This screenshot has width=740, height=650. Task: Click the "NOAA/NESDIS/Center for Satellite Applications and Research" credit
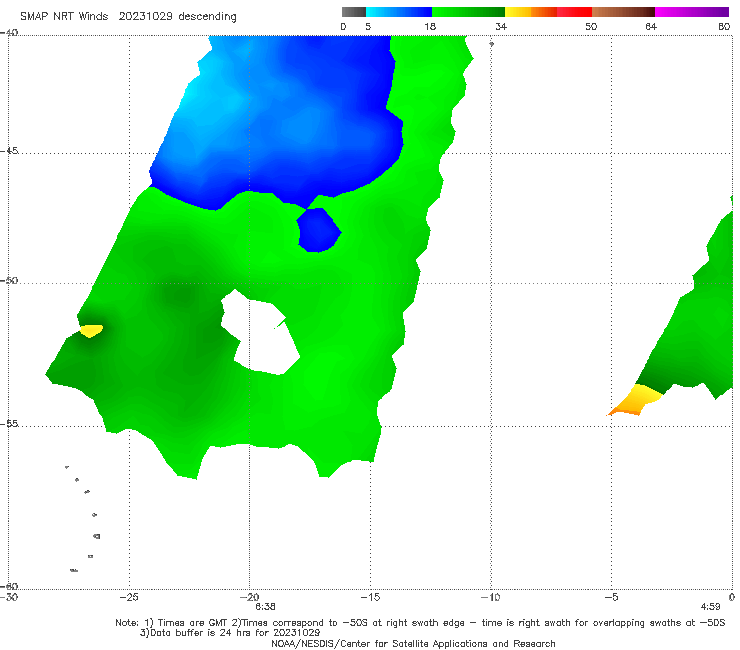pyautogui.click(x=413, y=644)
